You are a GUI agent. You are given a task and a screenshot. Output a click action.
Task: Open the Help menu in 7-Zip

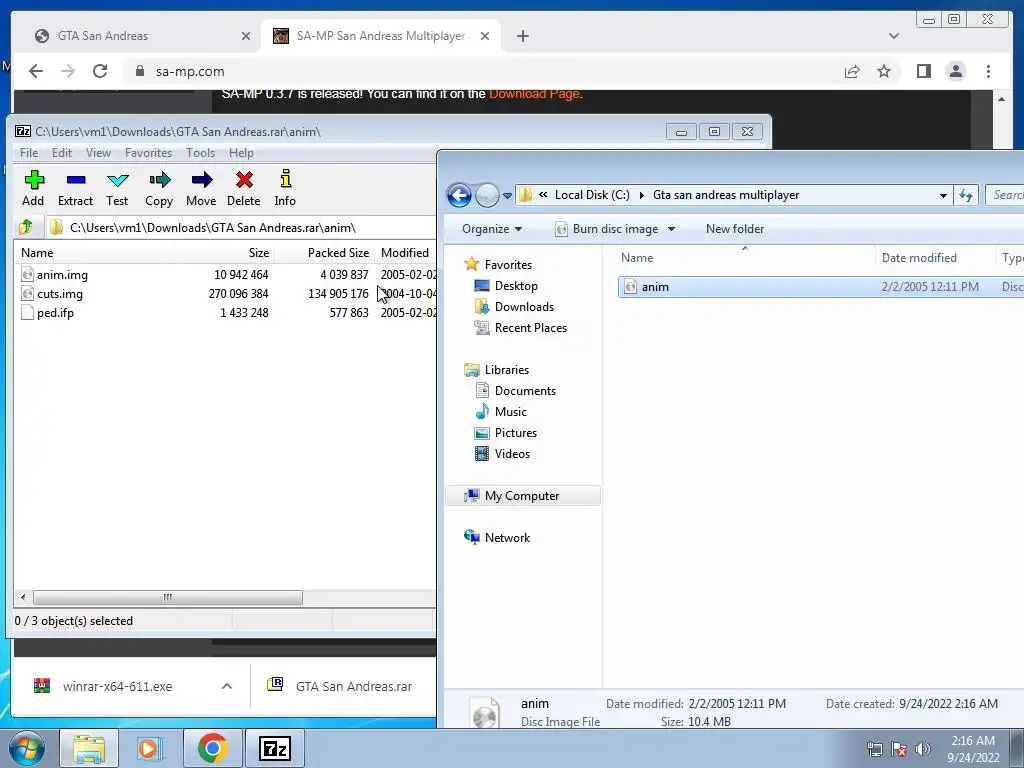coord(241,153)
